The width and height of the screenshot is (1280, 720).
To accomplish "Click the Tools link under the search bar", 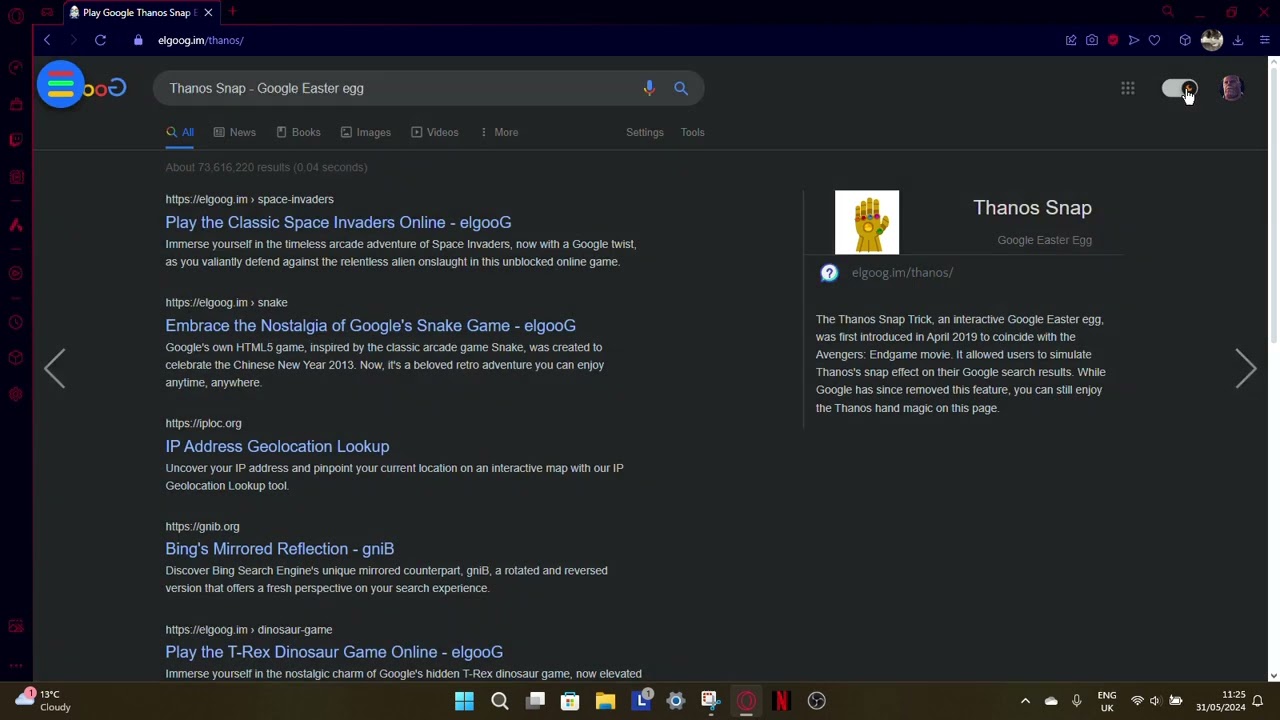I will pyautogui.click(x=692, y=132).
